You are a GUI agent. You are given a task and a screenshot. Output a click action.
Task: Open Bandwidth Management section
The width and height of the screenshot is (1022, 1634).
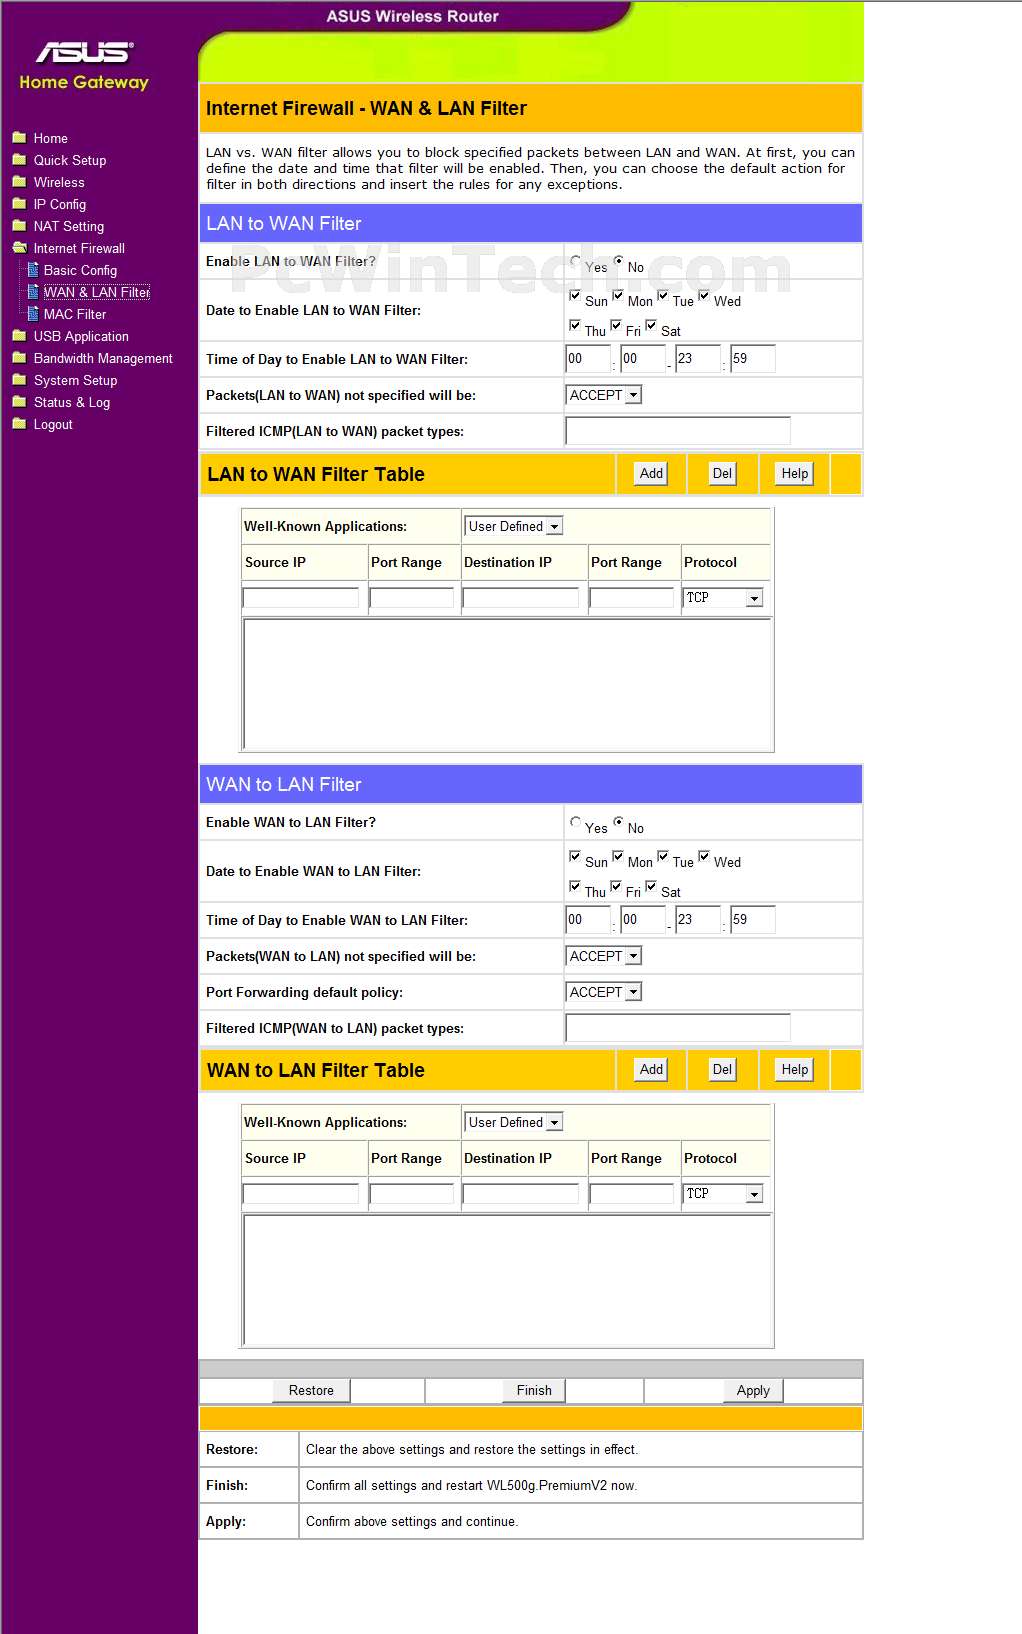coord(103,358)
